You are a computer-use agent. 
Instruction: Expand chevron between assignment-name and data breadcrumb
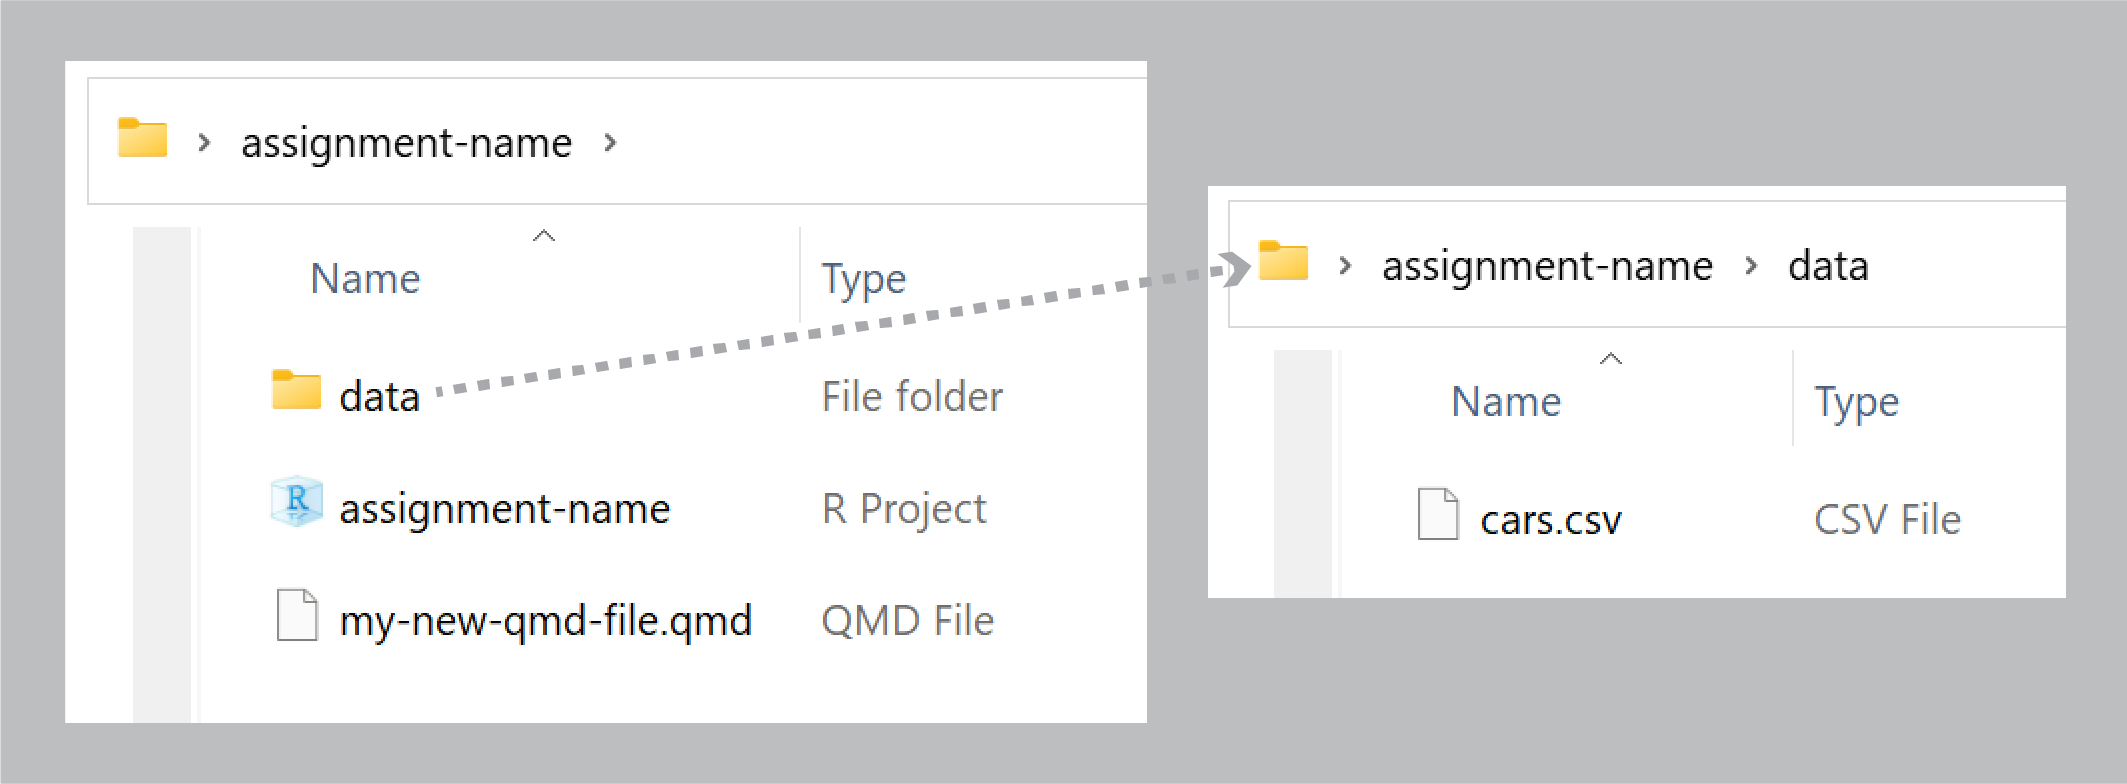click(x=1751, y=266)
